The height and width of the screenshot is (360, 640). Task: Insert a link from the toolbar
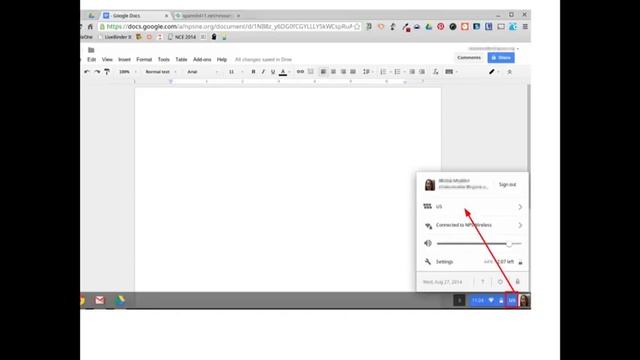click(x=300, y=72)
